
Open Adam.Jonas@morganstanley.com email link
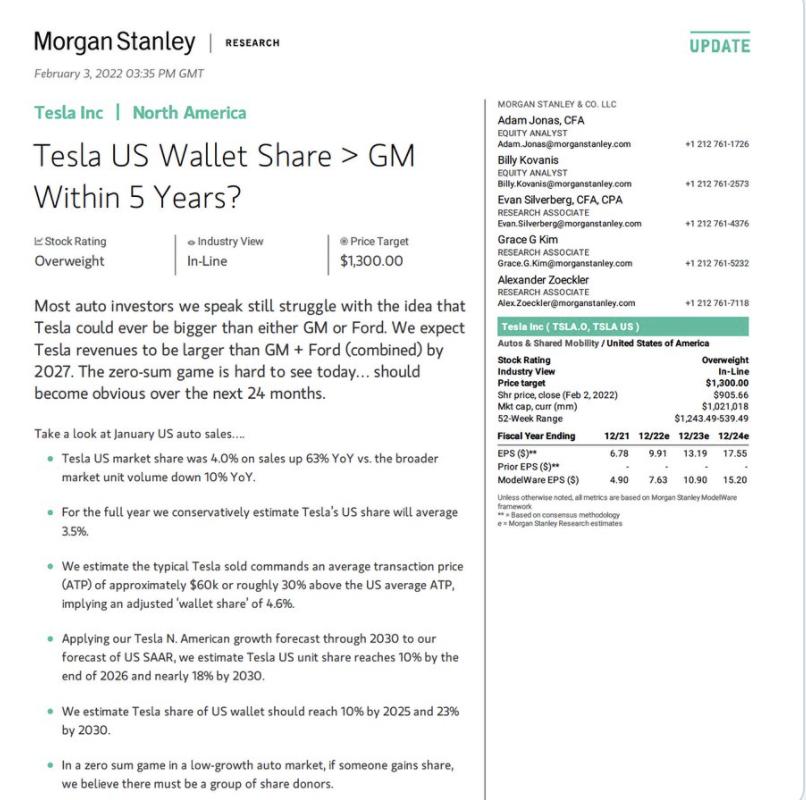564,144
